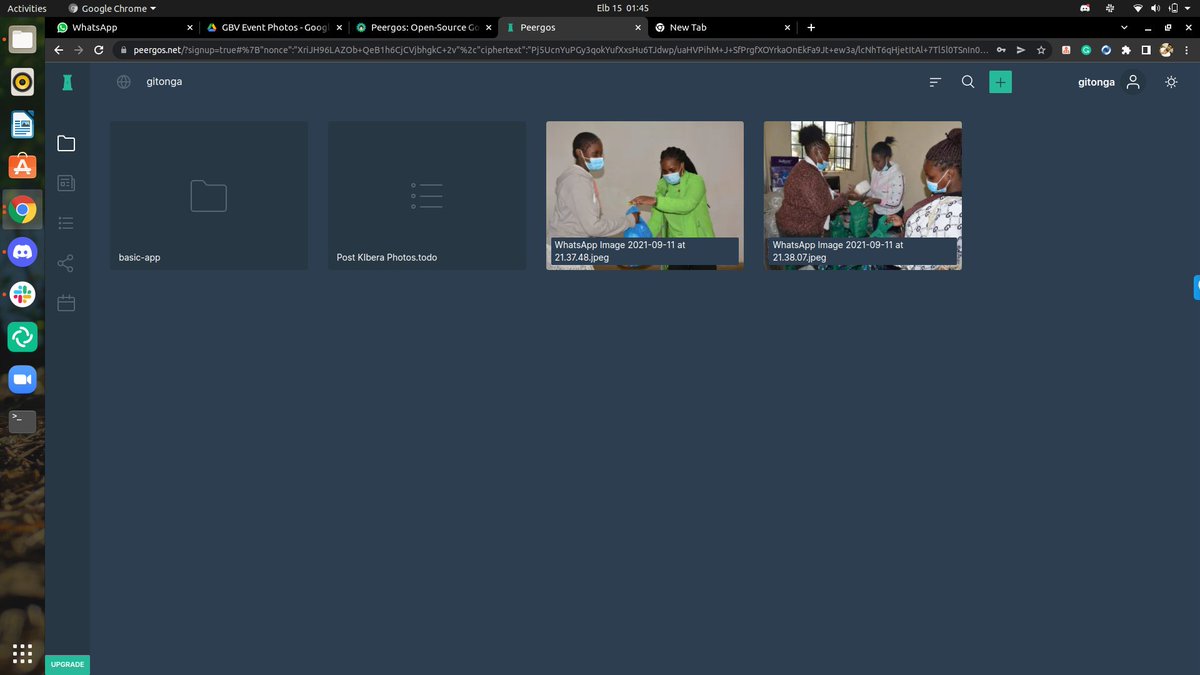This screenshot has height=675, width=1200.
Task: Open Slack from the dock
Action: tap(23, 294)
